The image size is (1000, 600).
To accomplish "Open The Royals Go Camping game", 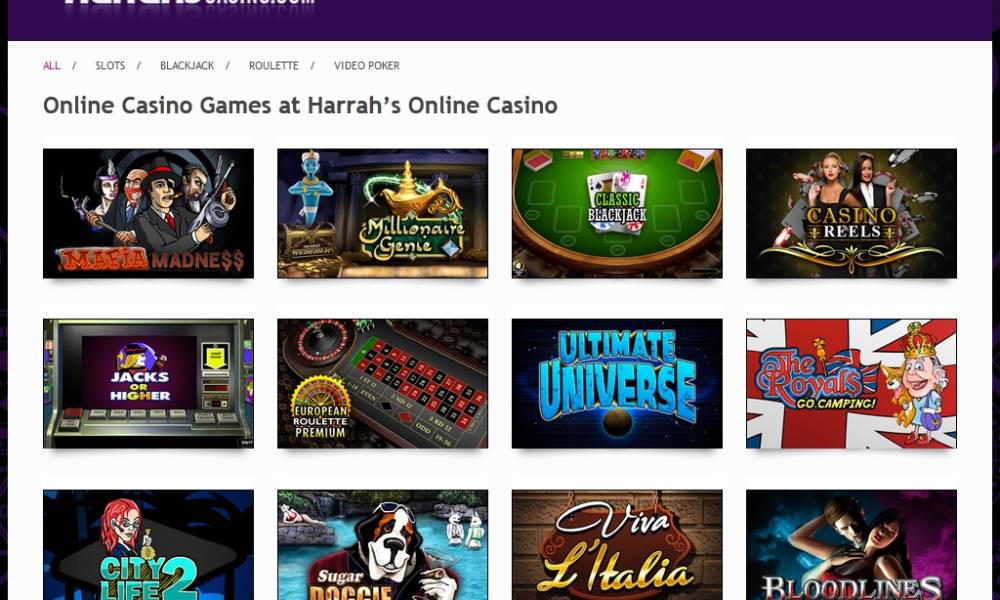I will pyautogui.click(x=851, y=384).
